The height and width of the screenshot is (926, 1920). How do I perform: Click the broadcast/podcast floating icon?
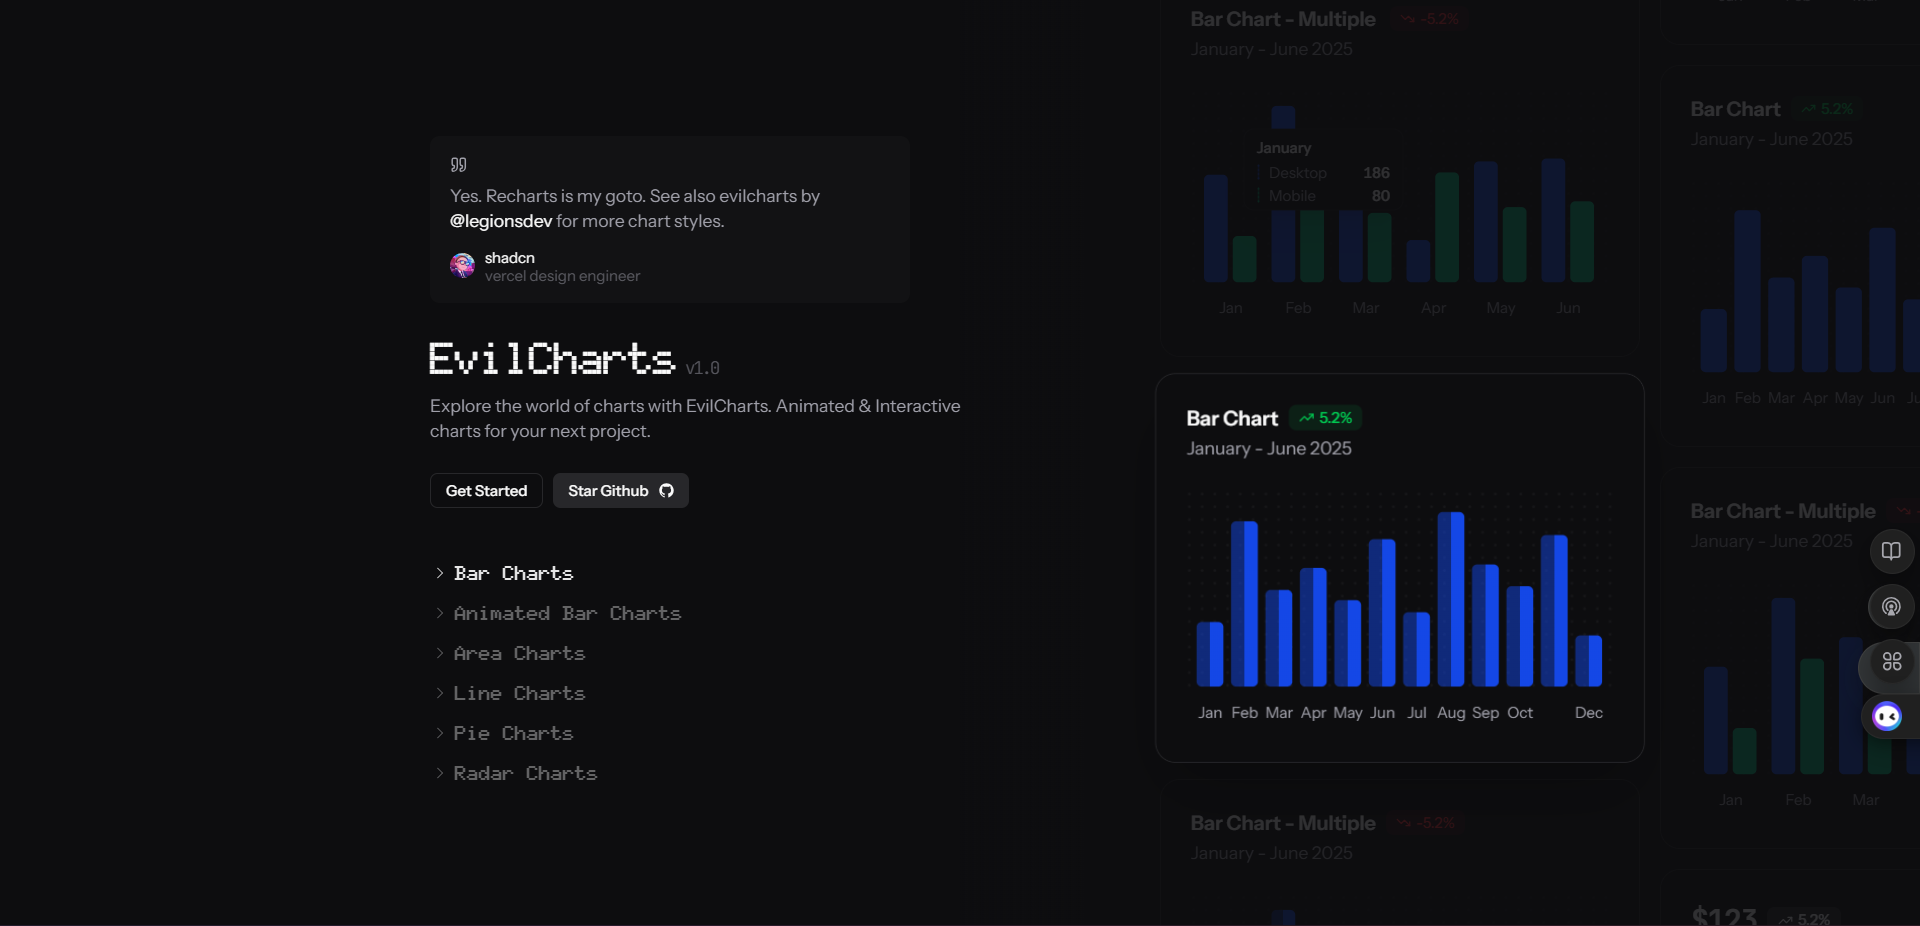pos(1890,607)
